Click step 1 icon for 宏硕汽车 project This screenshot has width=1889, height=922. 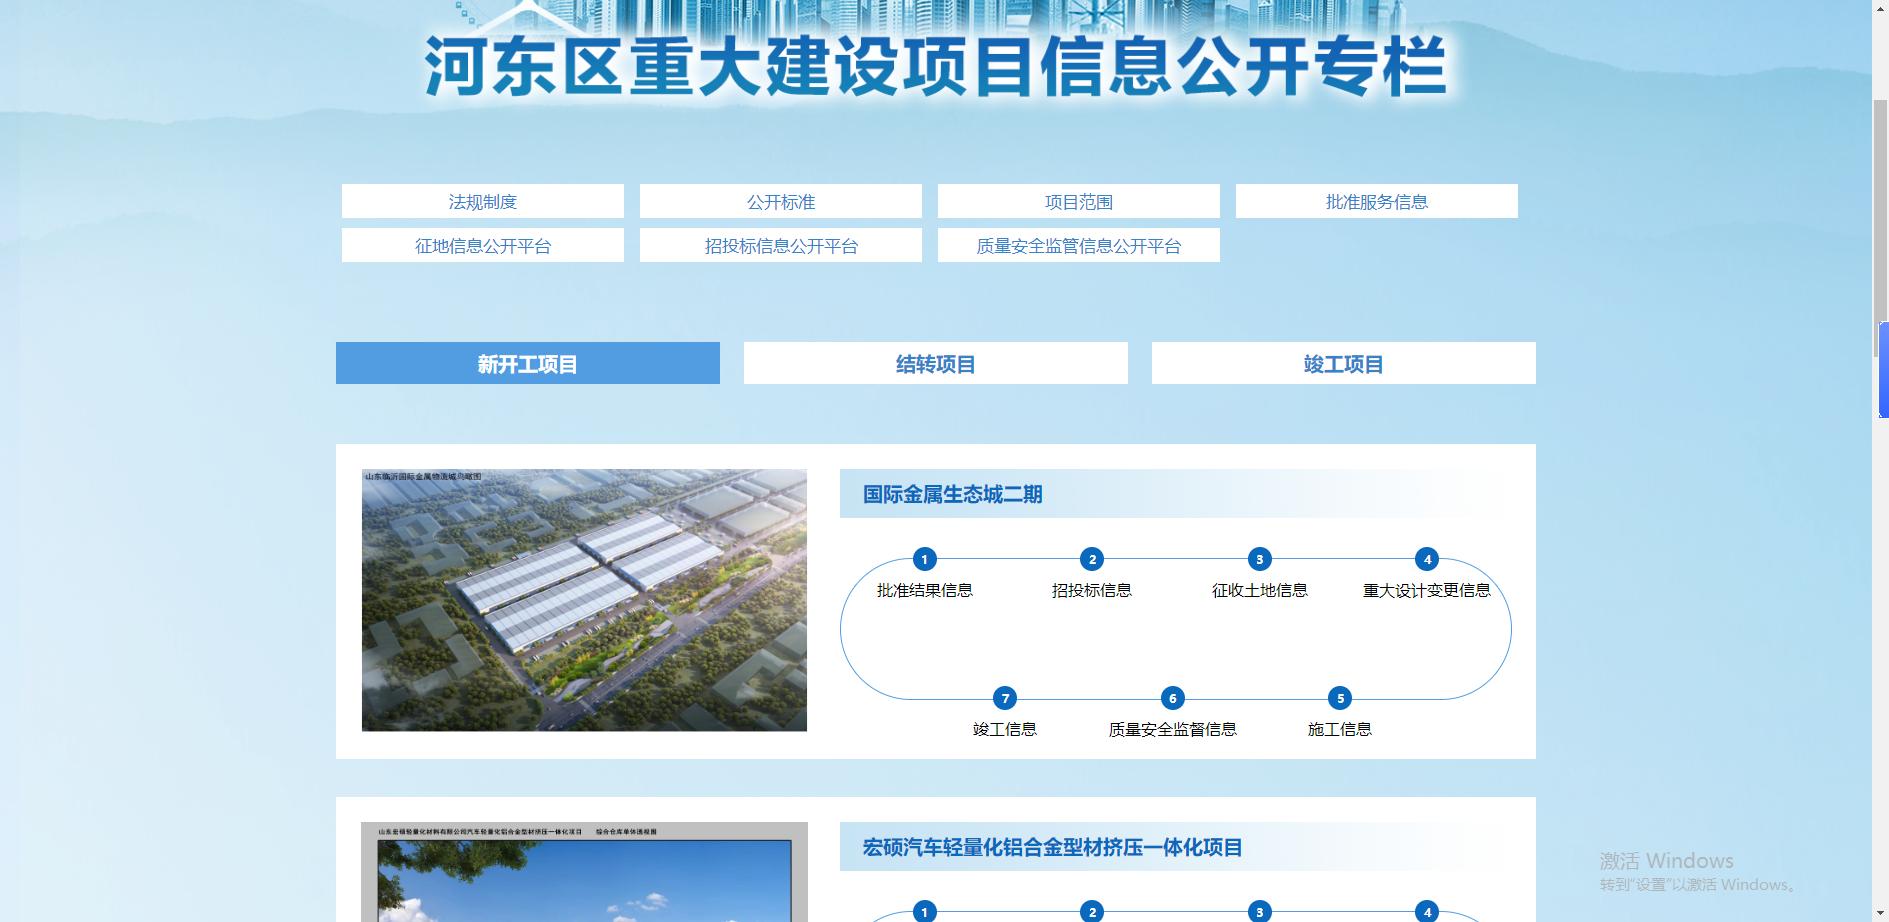tap(925, 911)
